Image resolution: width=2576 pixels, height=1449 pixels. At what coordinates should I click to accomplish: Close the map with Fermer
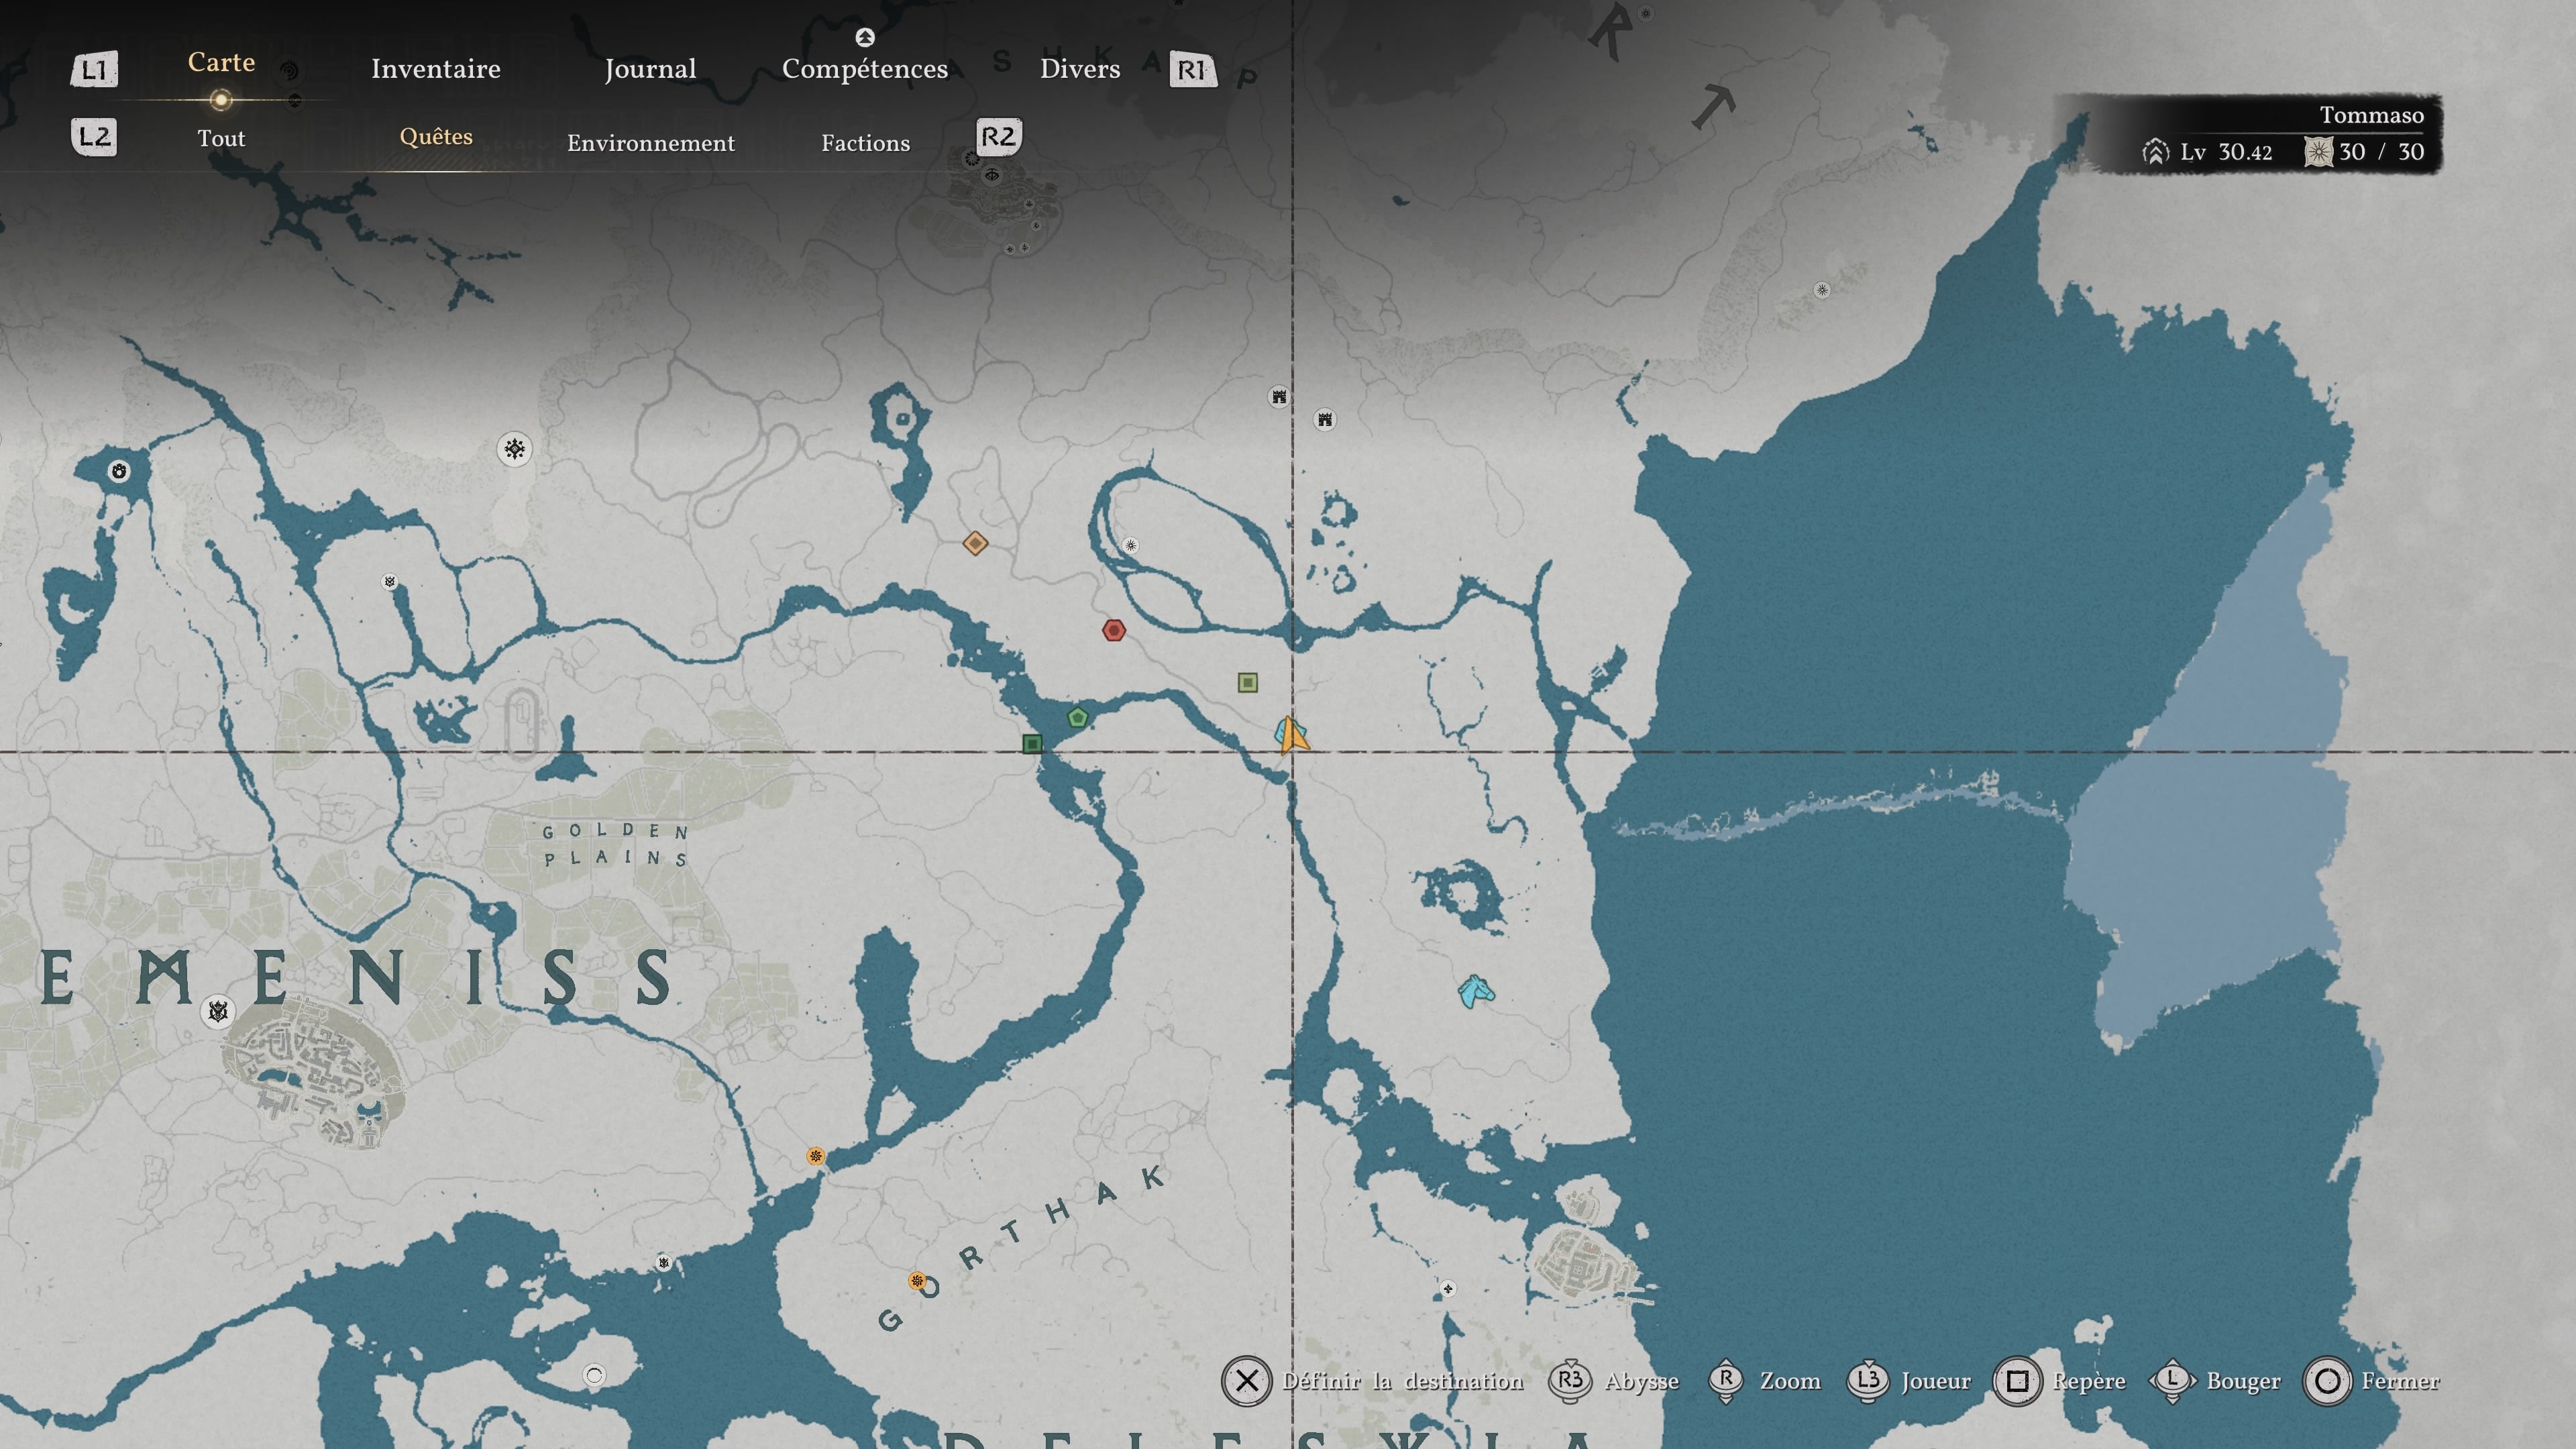coord(2401,1381)
